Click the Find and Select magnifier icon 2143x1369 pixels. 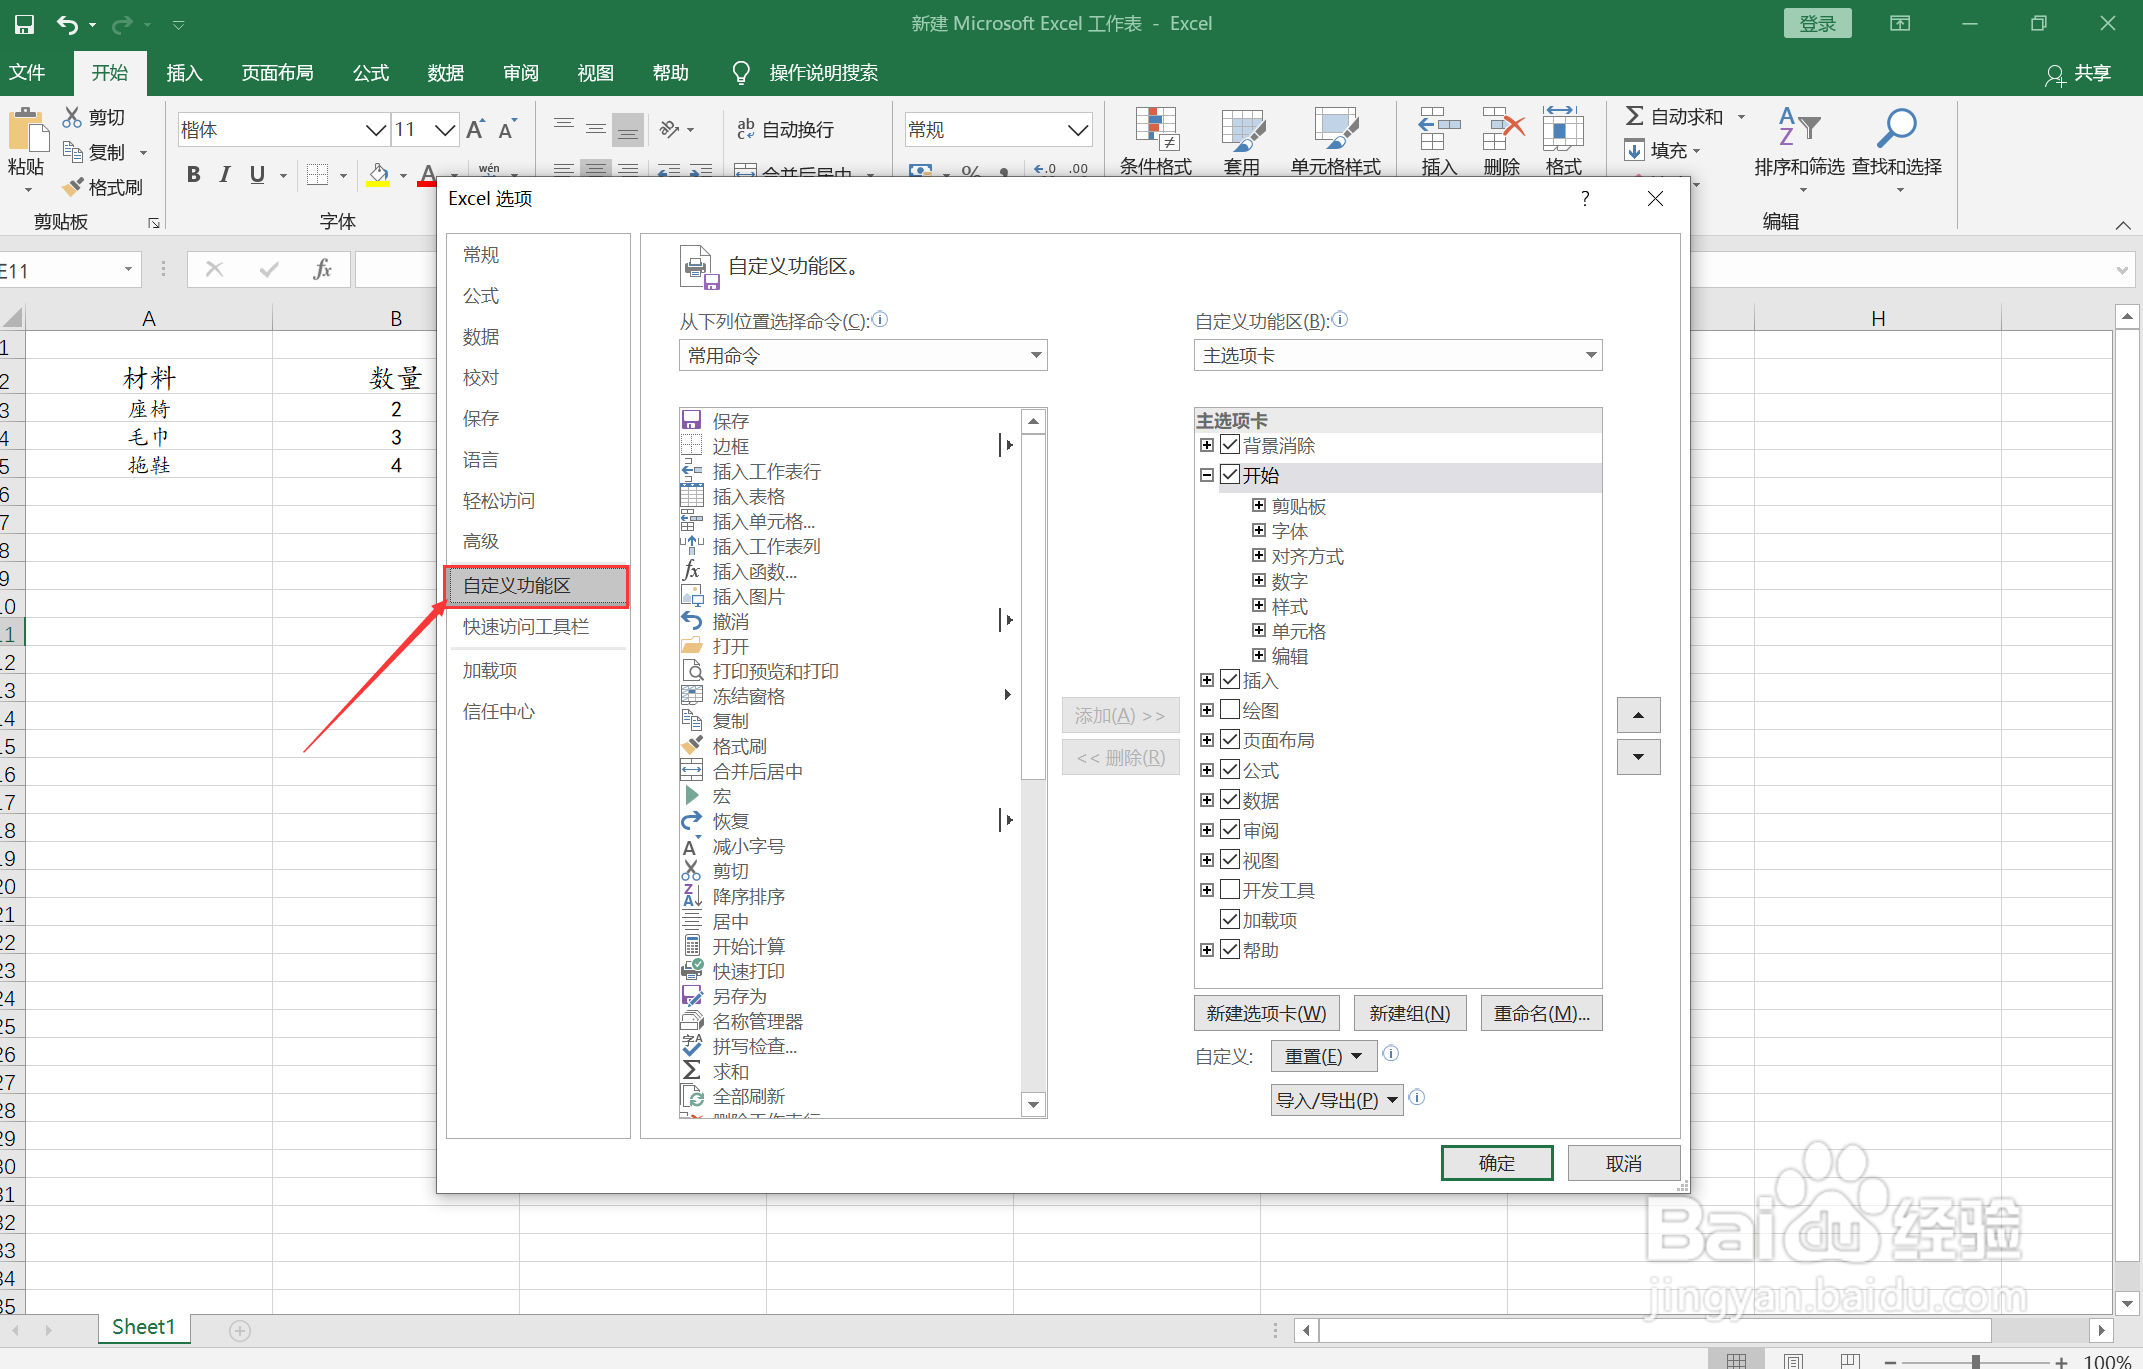[x=1896, y=127]
